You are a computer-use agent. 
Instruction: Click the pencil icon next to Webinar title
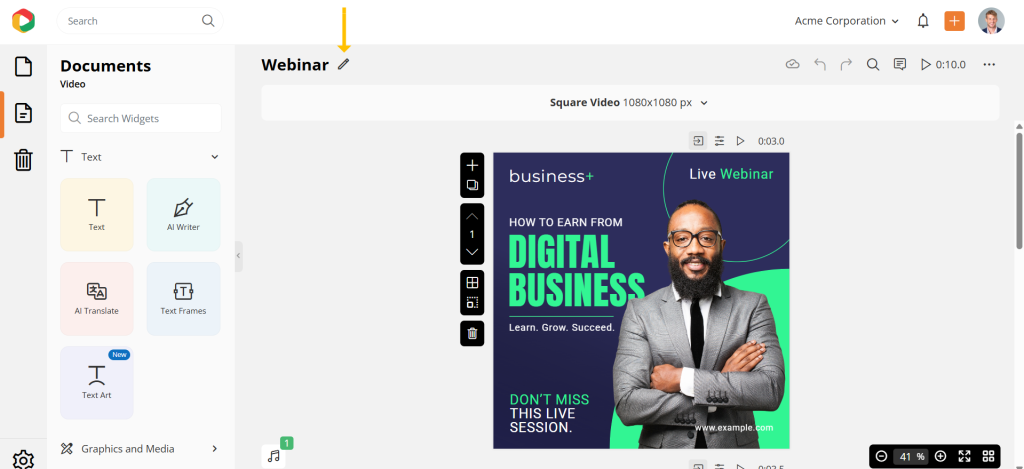[344, 64]
